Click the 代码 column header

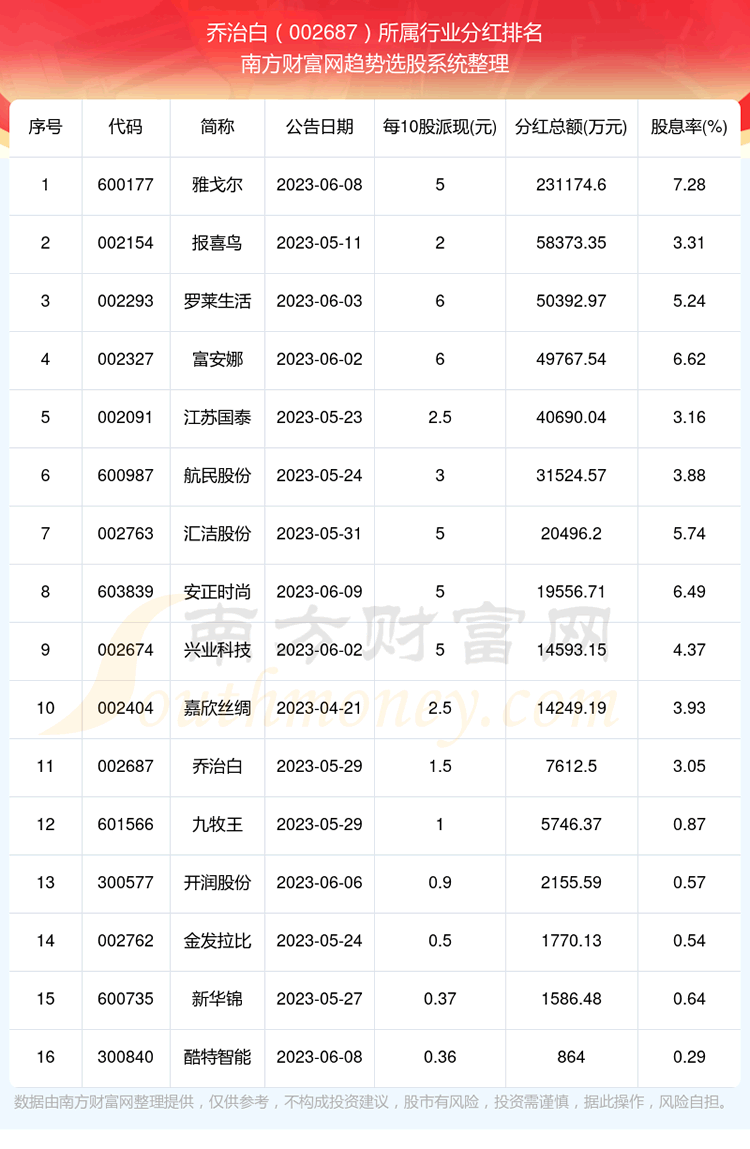click(126, 127)
